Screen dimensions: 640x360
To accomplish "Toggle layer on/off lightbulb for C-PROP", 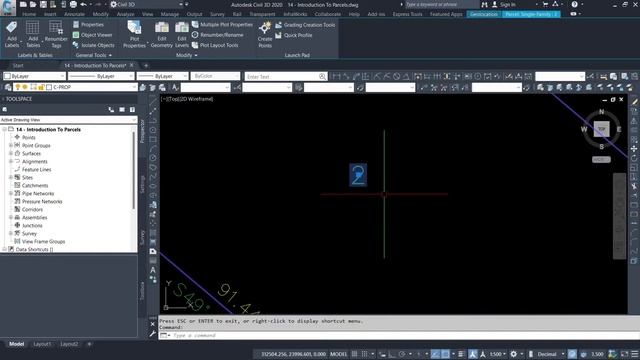I will point(18,87).
